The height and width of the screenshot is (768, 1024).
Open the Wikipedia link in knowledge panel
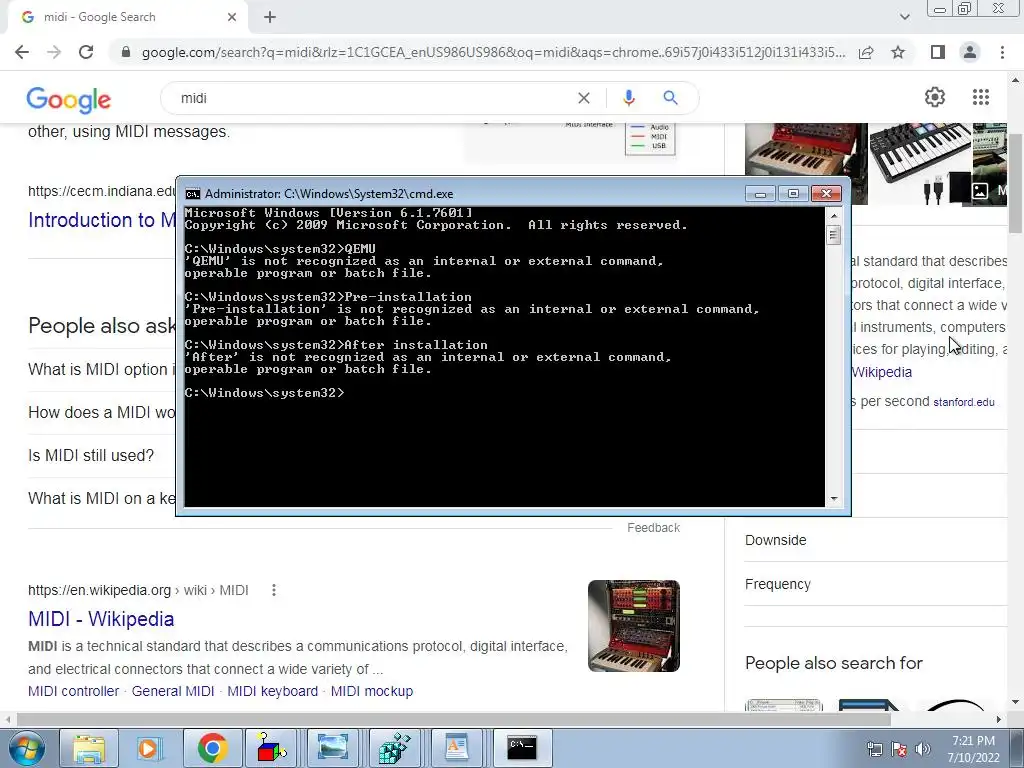[x=882, y=372]
